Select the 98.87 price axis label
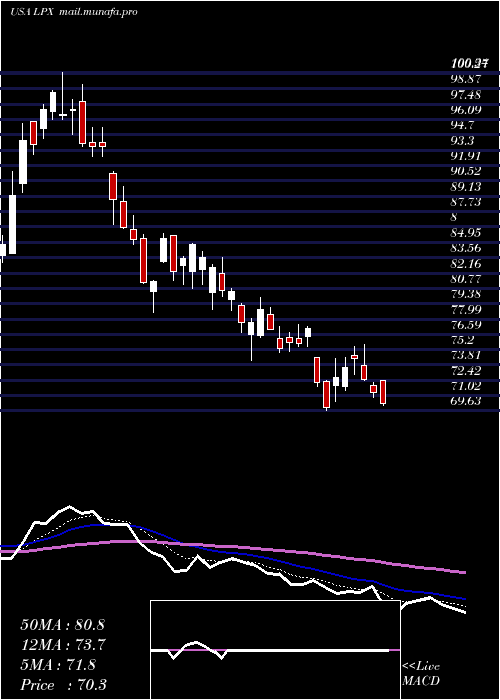Image resolution: width=500 pixels, height=700 pixels. (x=466, y=79)
